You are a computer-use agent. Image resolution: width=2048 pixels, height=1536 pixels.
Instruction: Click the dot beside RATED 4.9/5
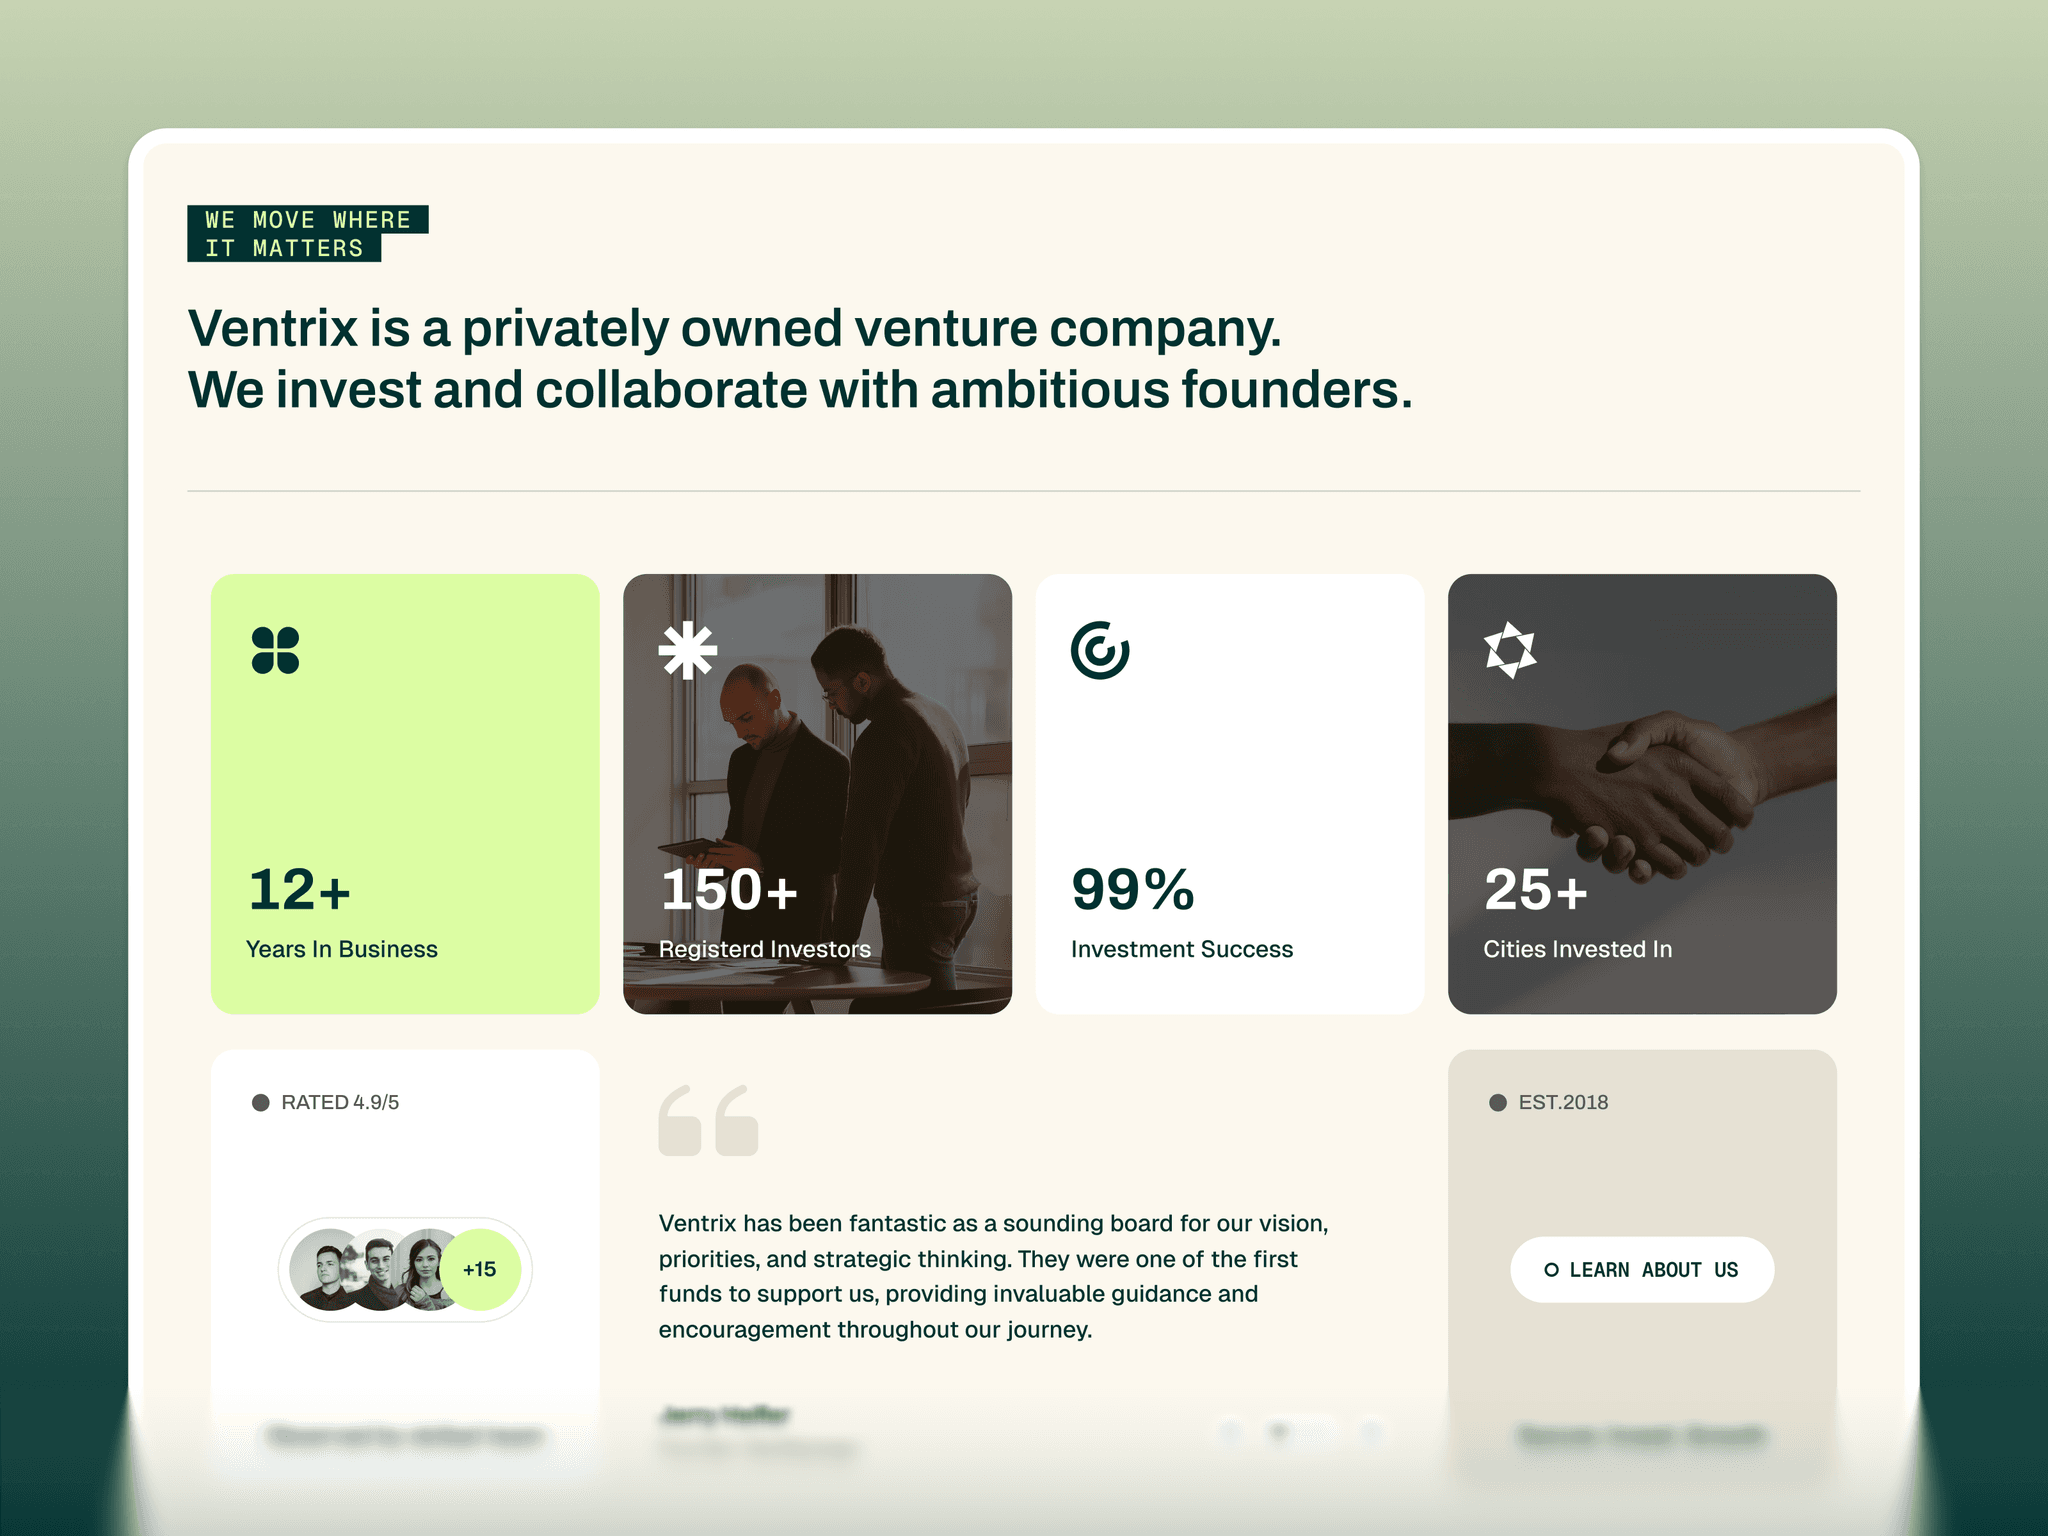[261, 1102]
